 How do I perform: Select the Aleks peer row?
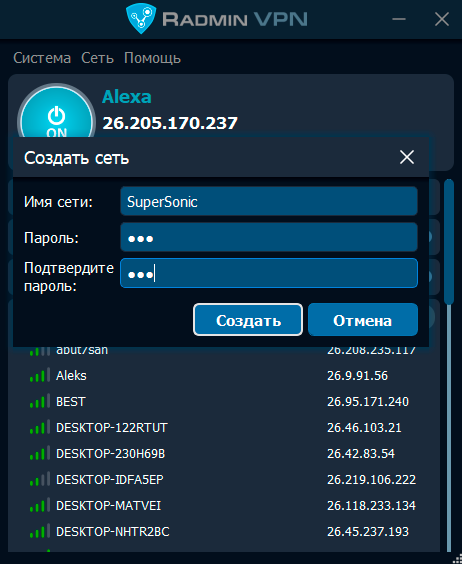click(x=223, y=376)
